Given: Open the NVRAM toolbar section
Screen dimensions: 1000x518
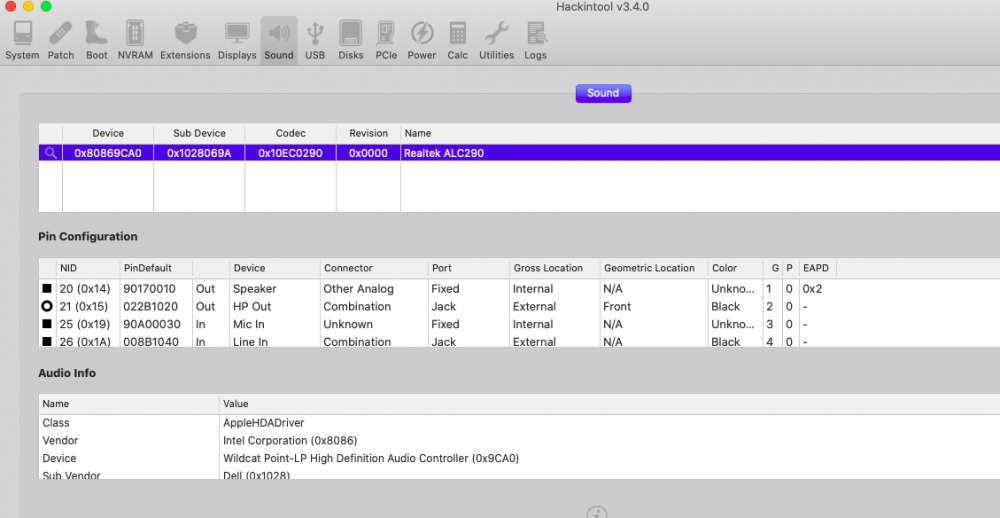Looking at the screenshot, I should point(135,40).
